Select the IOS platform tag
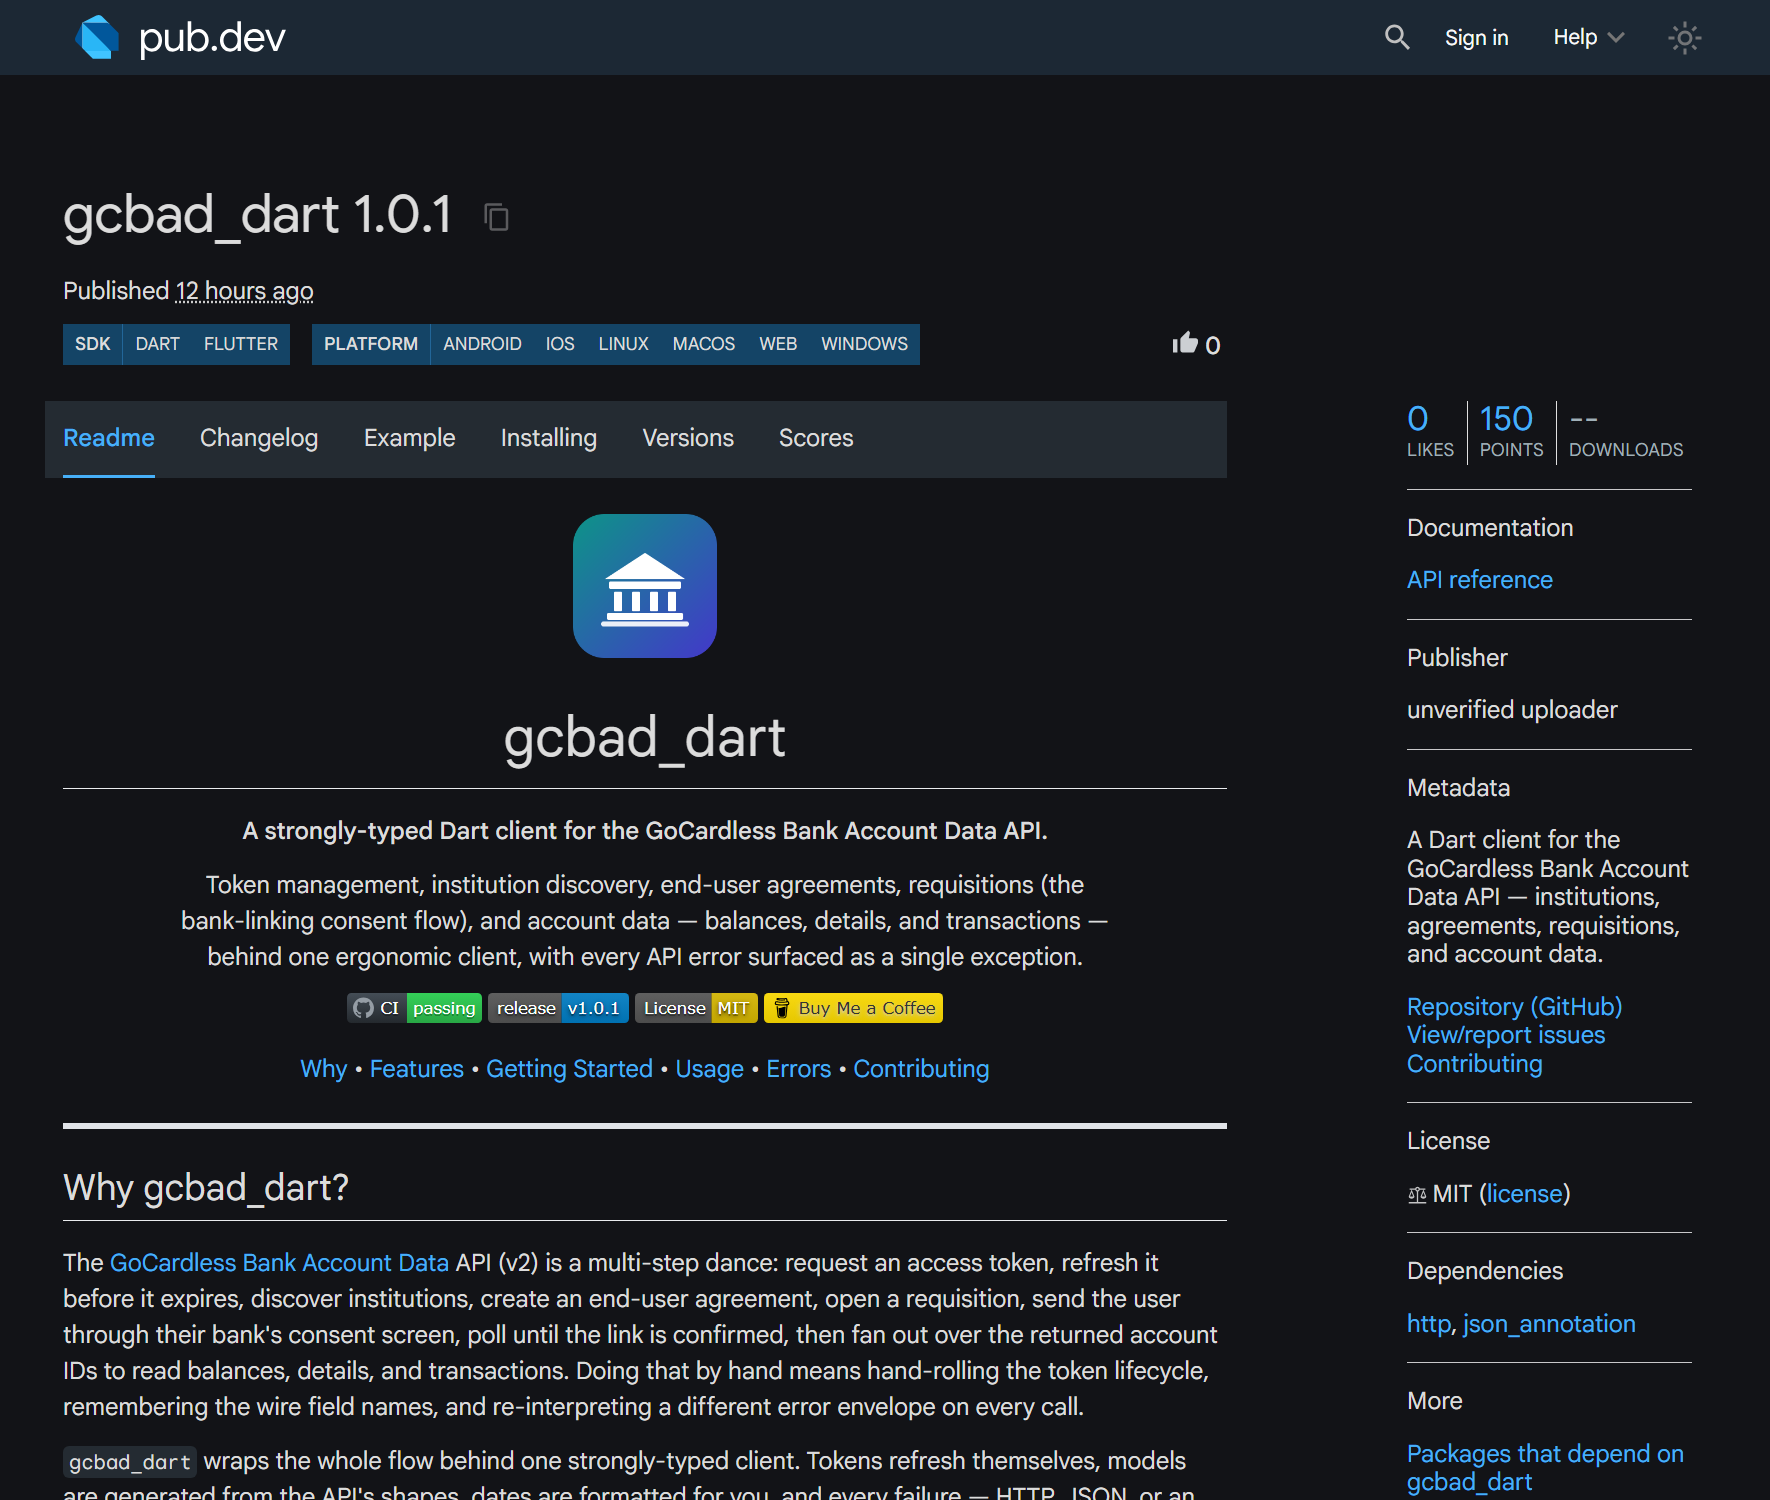 pyautogui.click(x=560, y=344)
